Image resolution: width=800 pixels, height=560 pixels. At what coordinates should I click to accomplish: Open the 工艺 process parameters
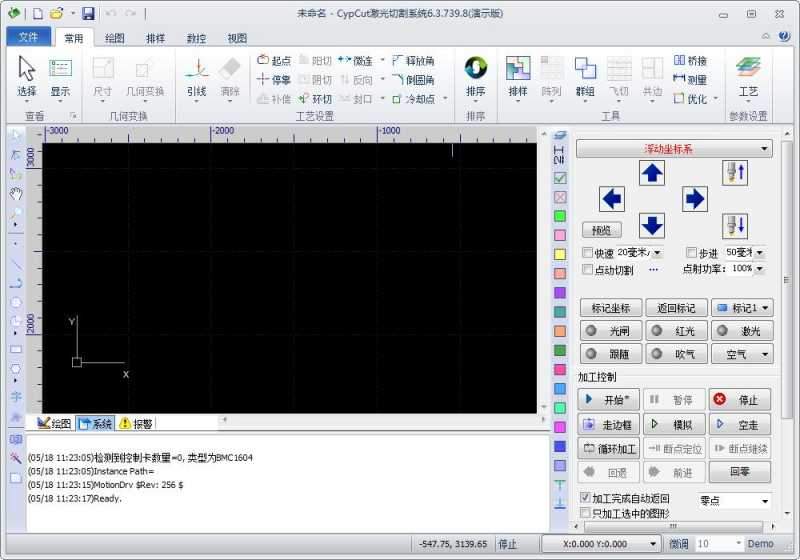click(748, 77)
